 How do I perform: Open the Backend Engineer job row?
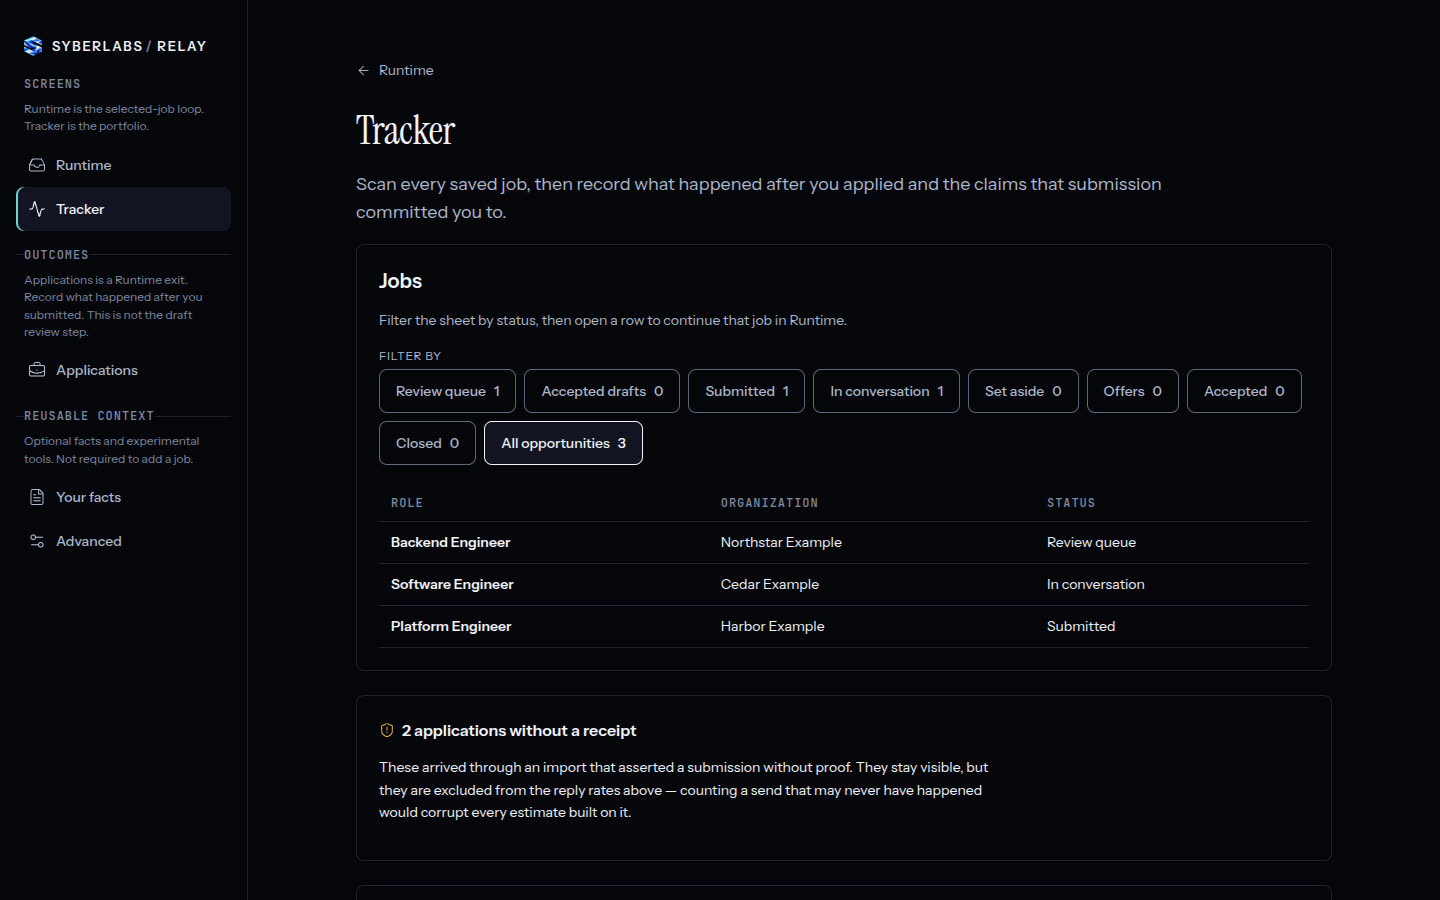[843, 542]
